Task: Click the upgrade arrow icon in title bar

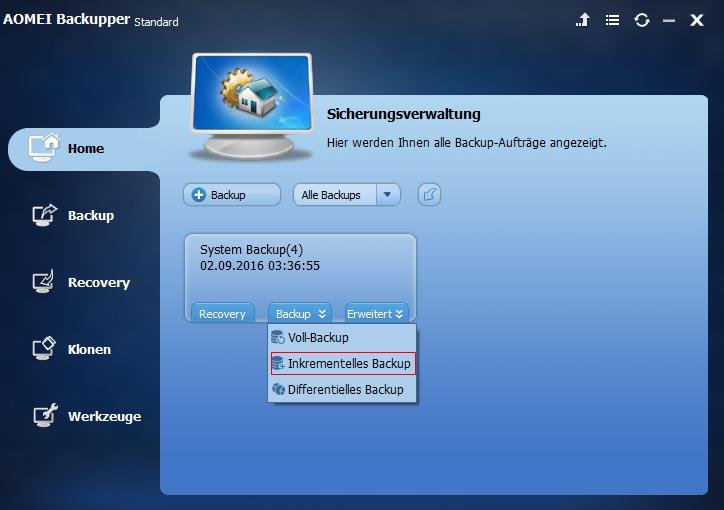Action: [x=583, y=20]
